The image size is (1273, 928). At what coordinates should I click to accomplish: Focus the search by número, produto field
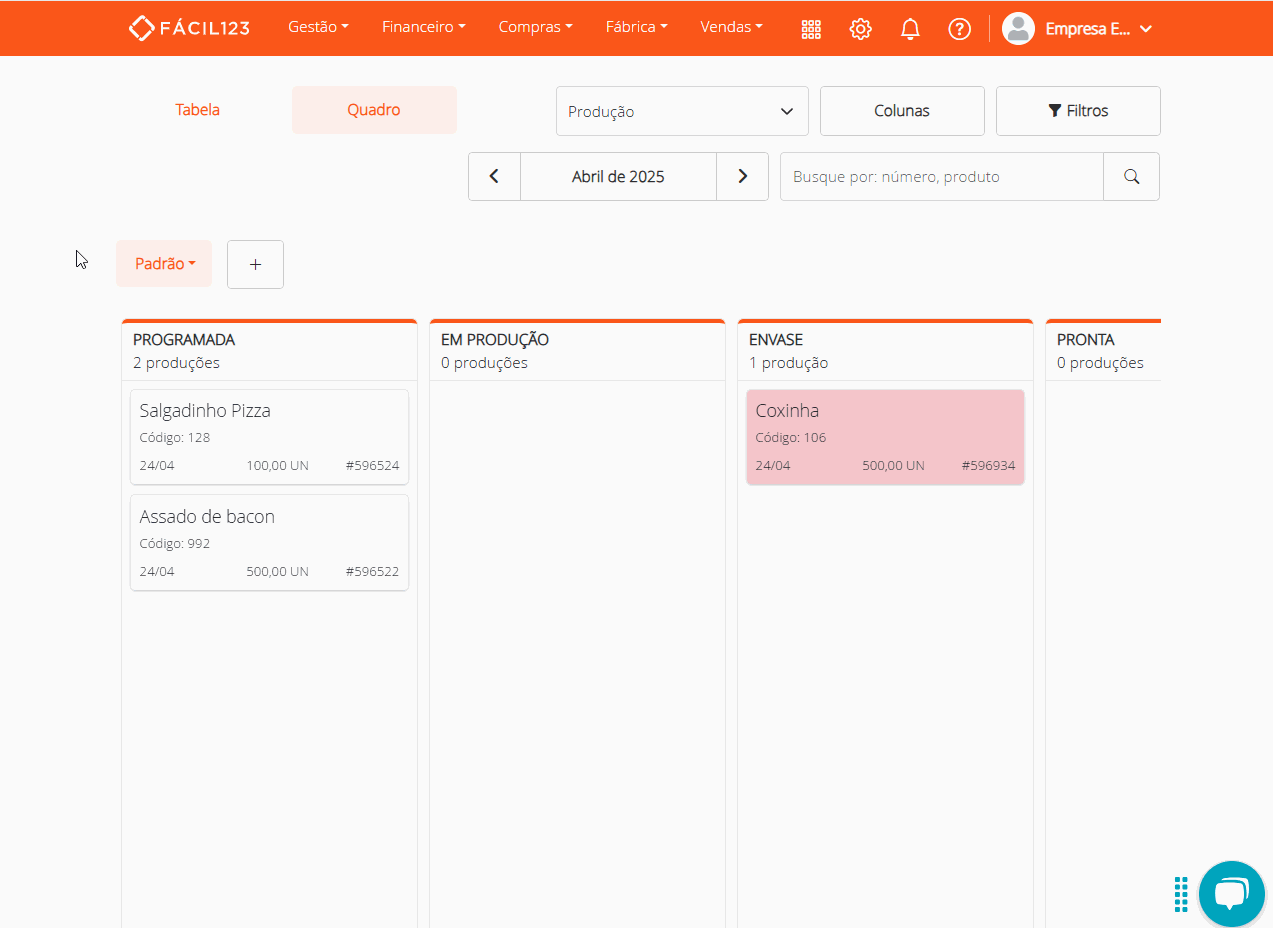[942, 177]
